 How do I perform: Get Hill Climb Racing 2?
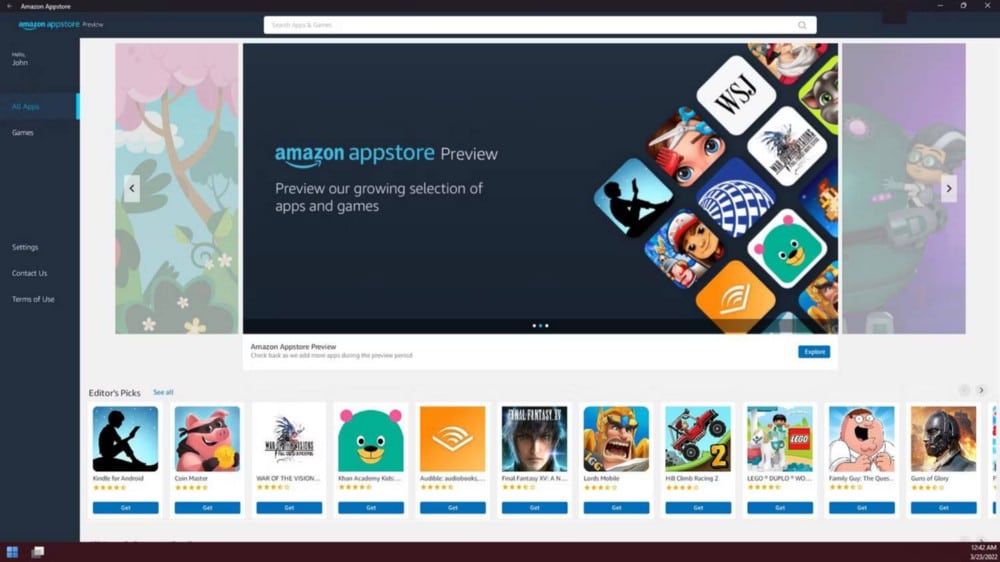(x=698, y=508)
